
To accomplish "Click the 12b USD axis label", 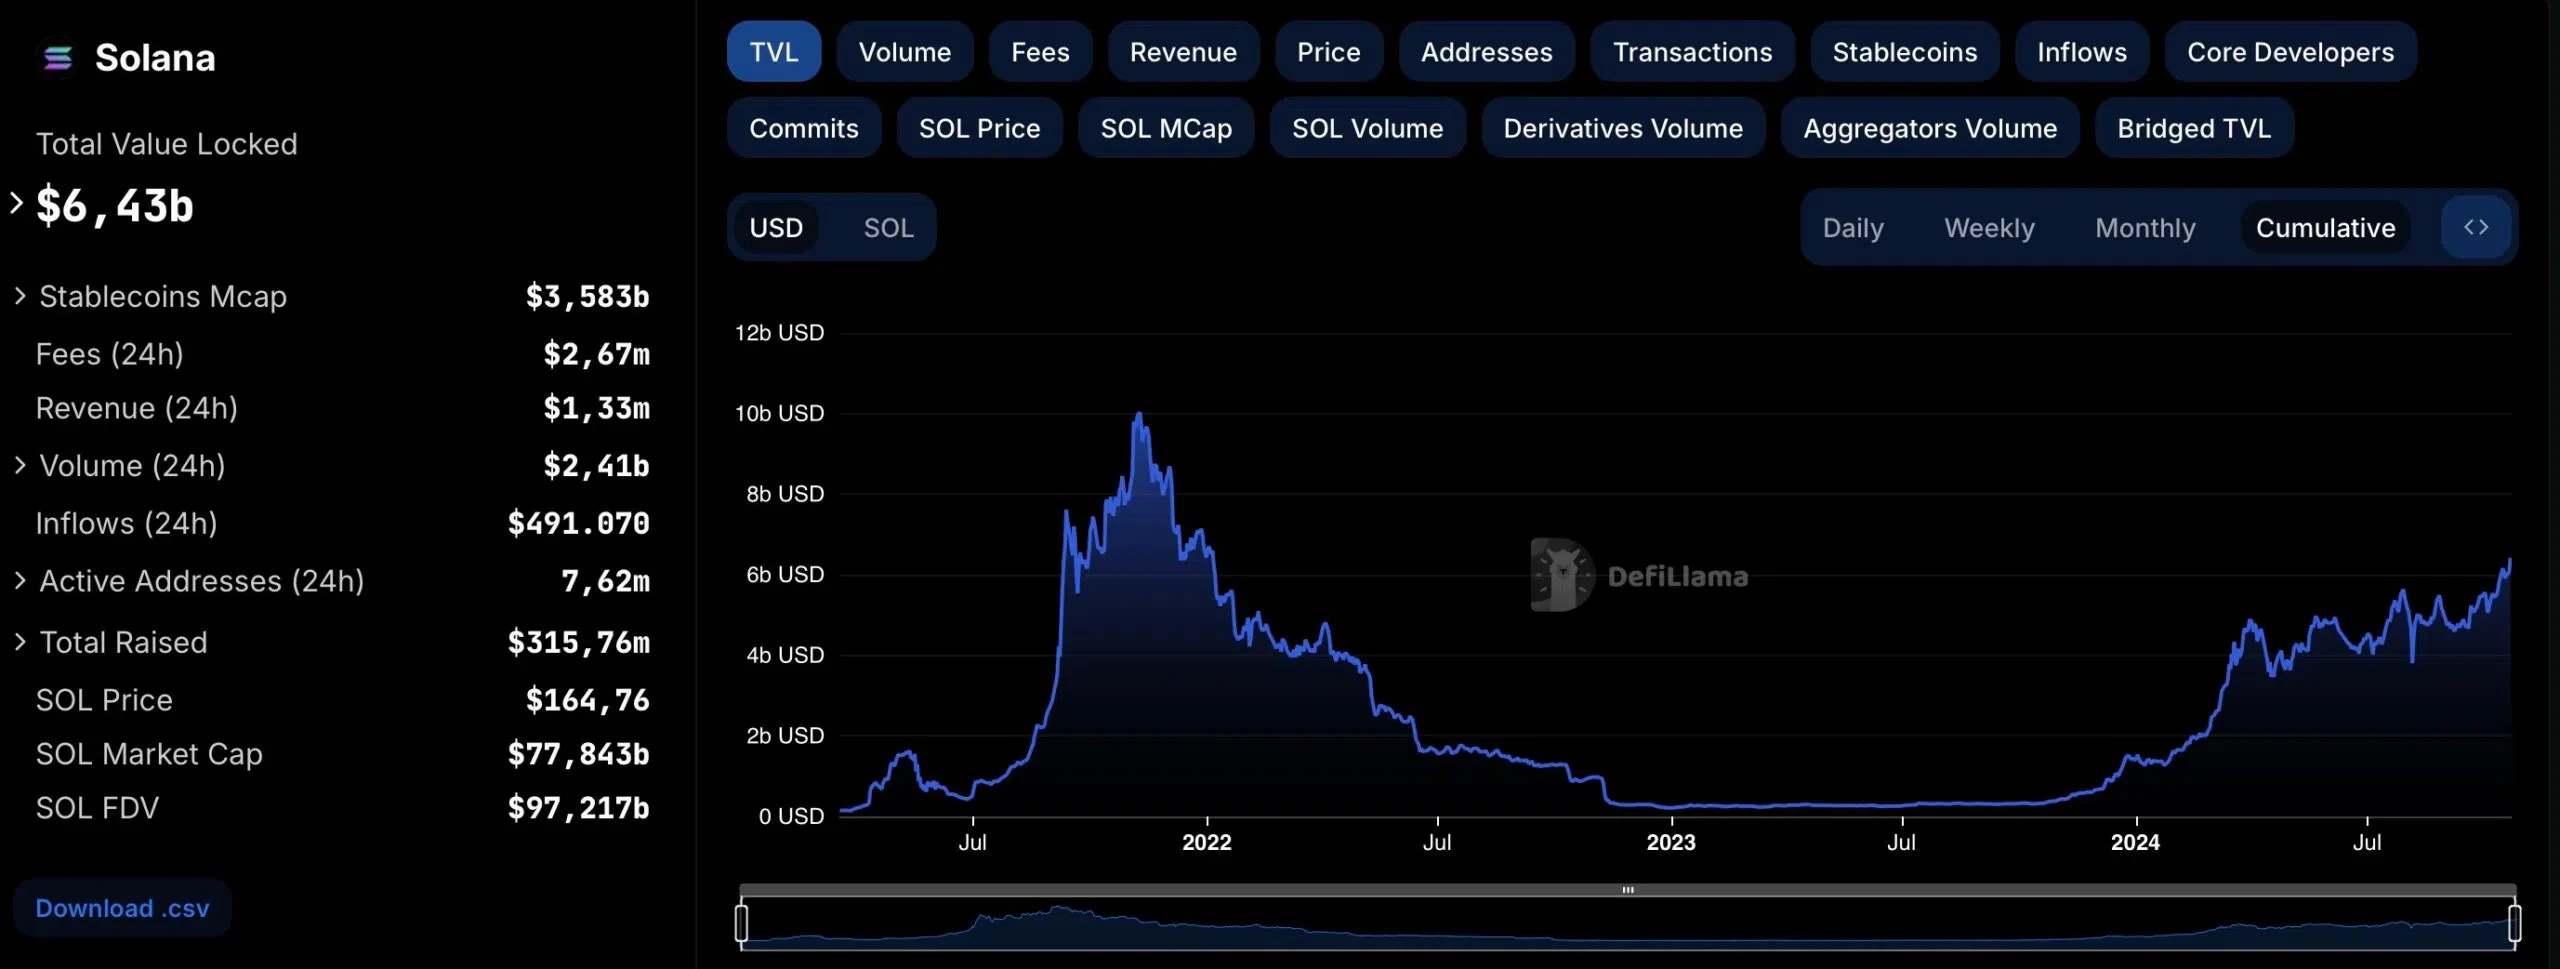I will pyautogui.click(x=779, y=333).
